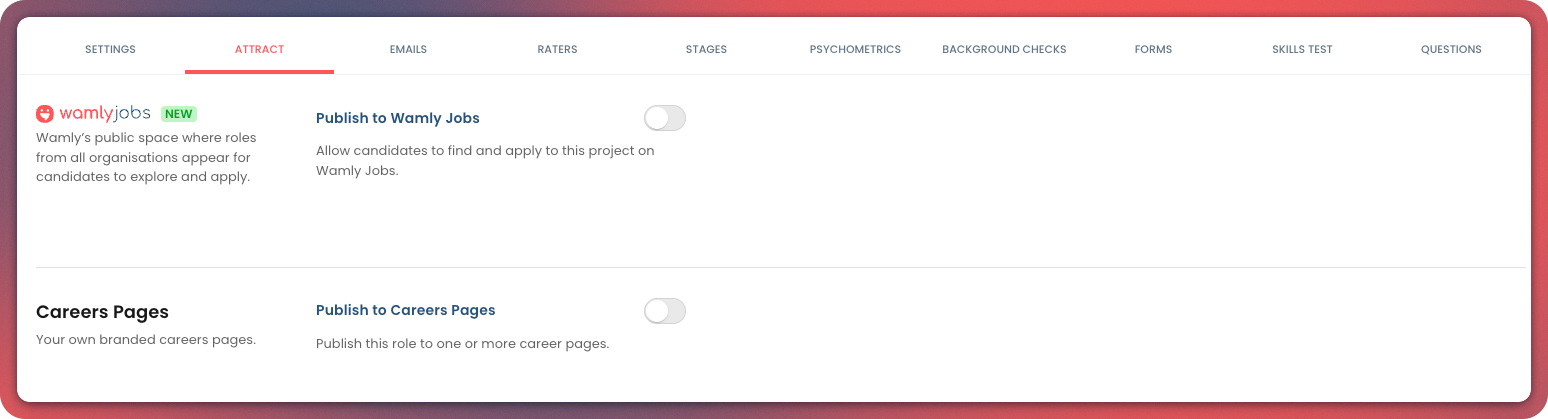Image resolution: width=1548 pixels, height=419 pixels.
Task: Enable the Publish to Wamly Jobs toggle
Action: [x=665, y=118]
